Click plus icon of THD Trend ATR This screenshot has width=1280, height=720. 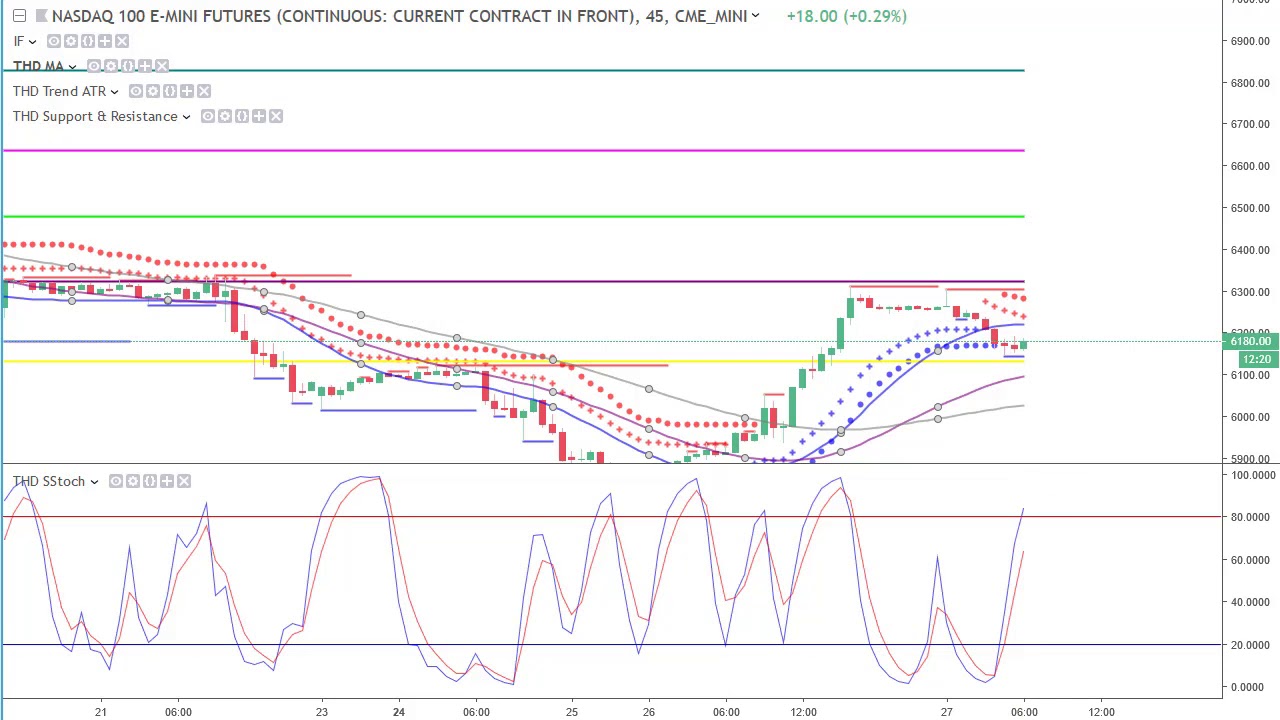187,91
